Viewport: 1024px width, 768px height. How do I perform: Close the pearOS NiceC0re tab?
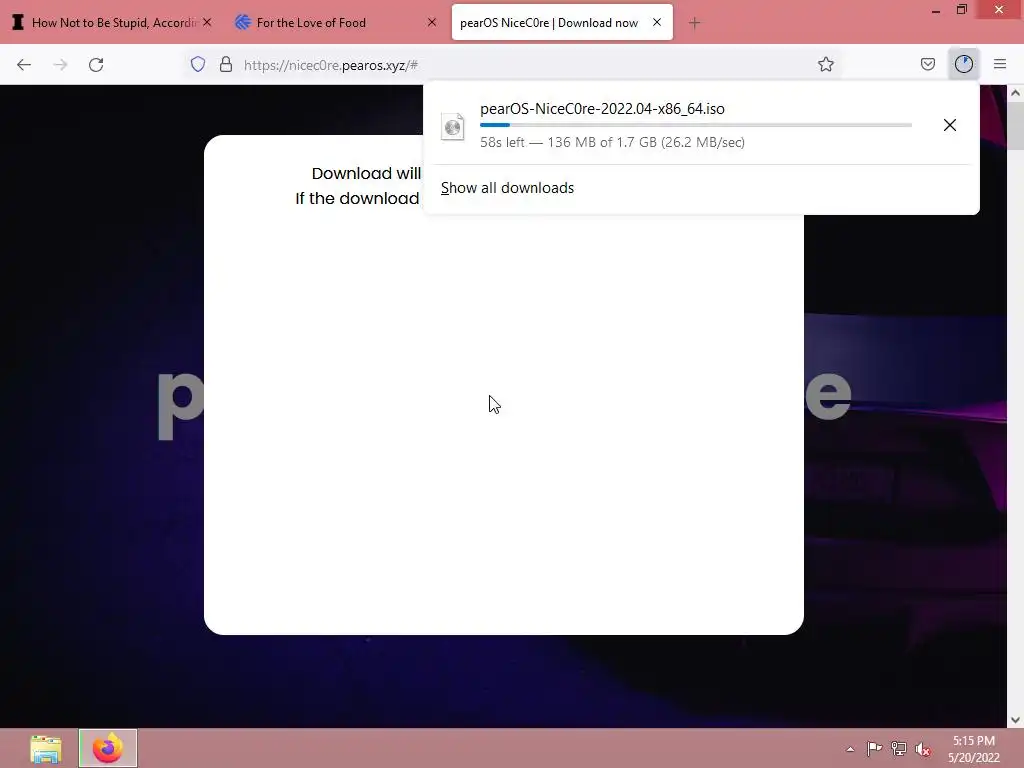tap(657, 22)
